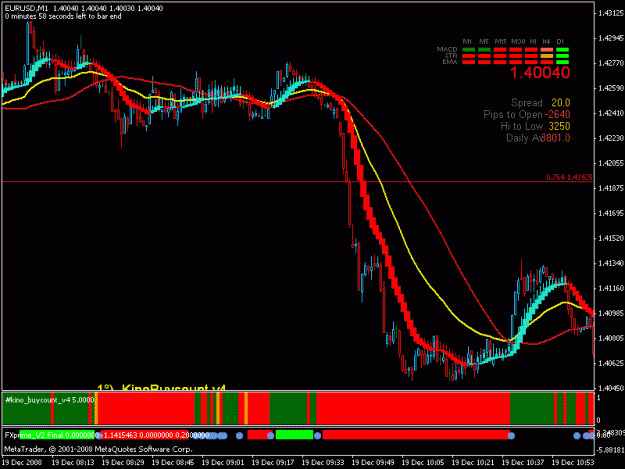Click the 19 Dec 09:01 time axis label
This screenshot has width=625, height=469.
223,463
